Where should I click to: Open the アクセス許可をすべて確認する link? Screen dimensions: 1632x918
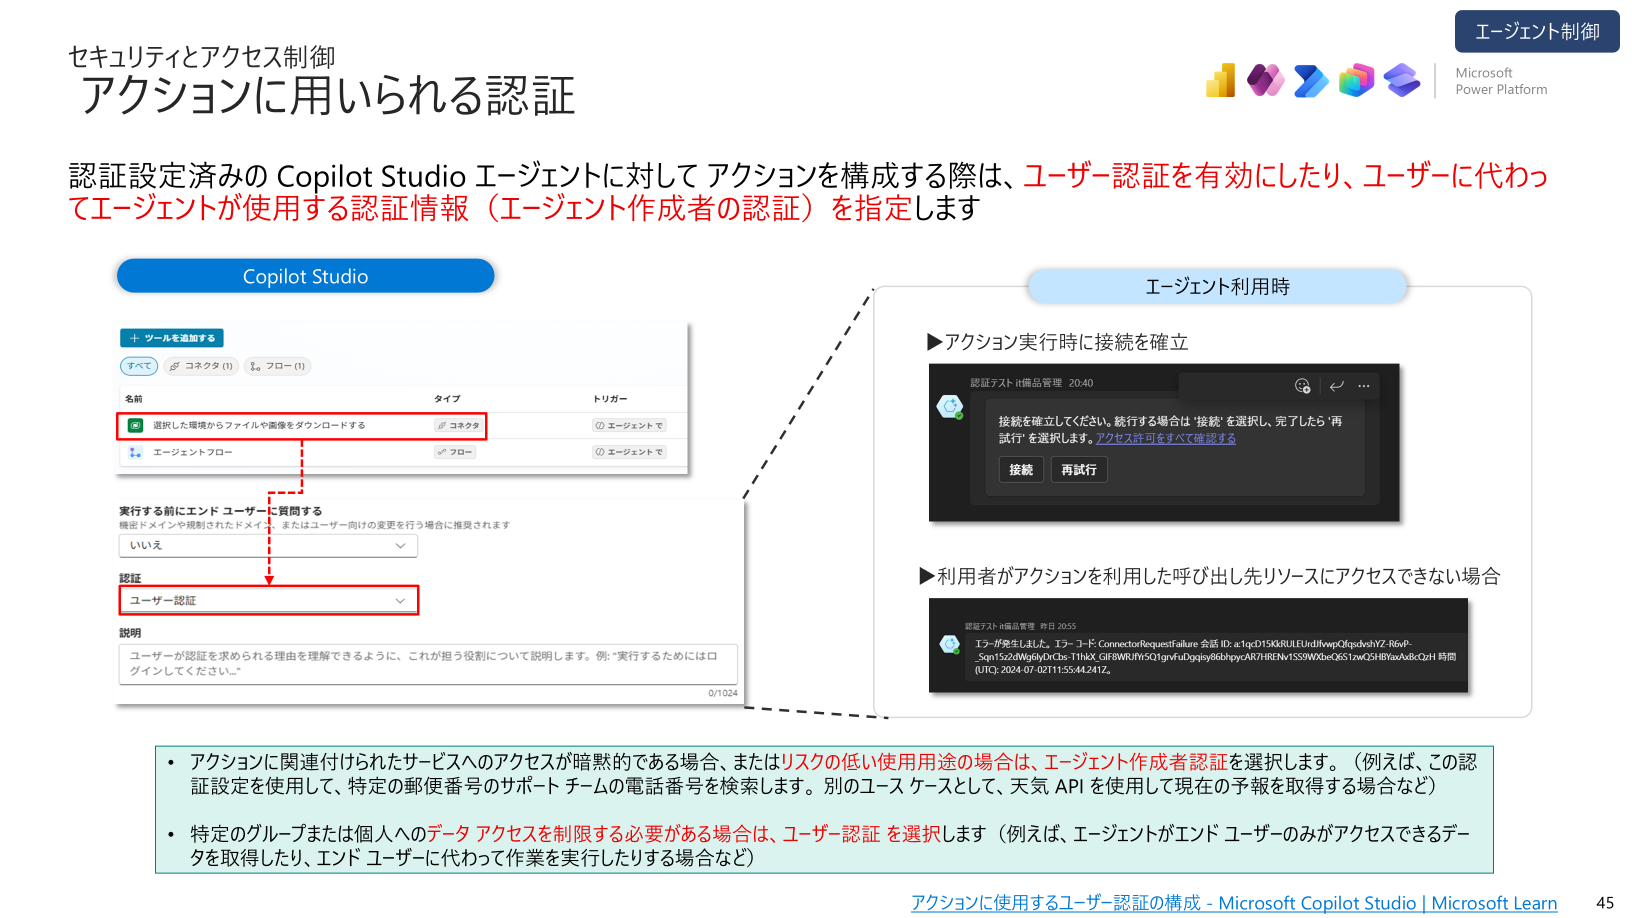click(1166, 438)
